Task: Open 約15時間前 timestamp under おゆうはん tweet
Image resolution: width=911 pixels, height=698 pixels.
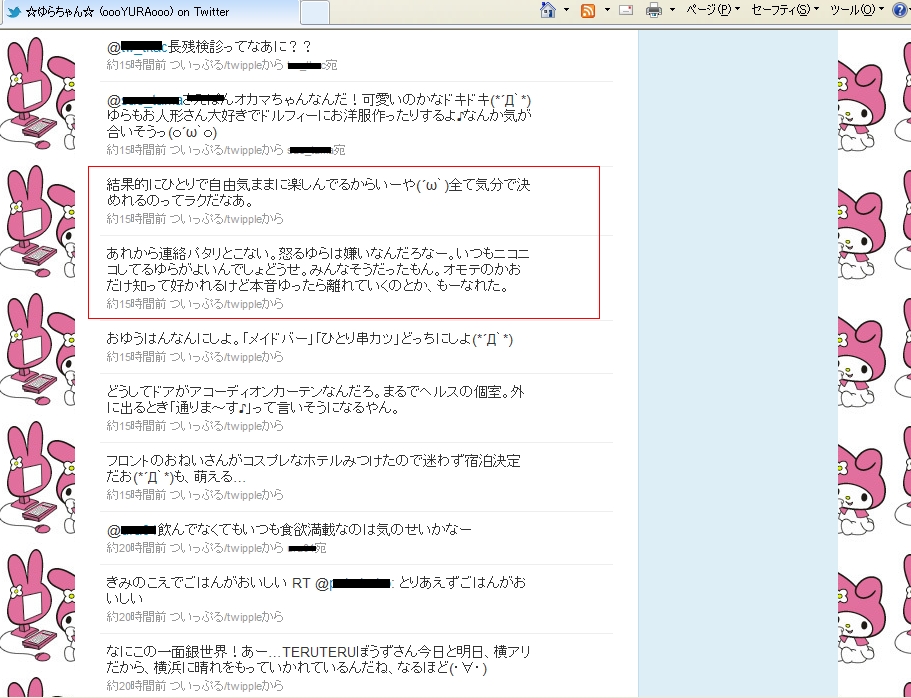Action: coord(136,357)
